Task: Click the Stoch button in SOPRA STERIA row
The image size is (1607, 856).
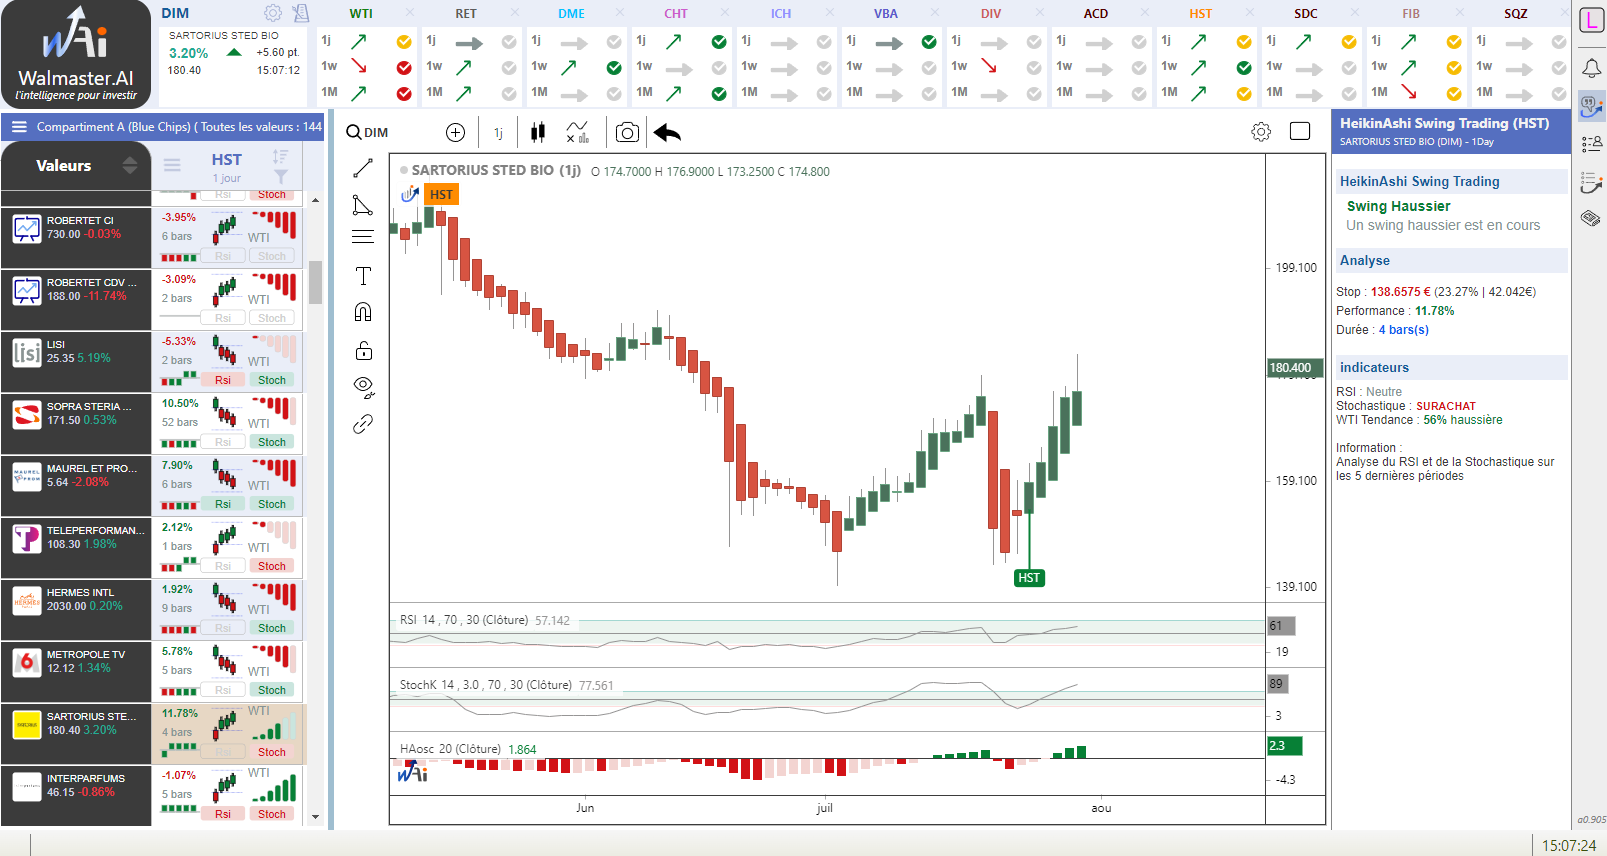Action: pos(272,442)
